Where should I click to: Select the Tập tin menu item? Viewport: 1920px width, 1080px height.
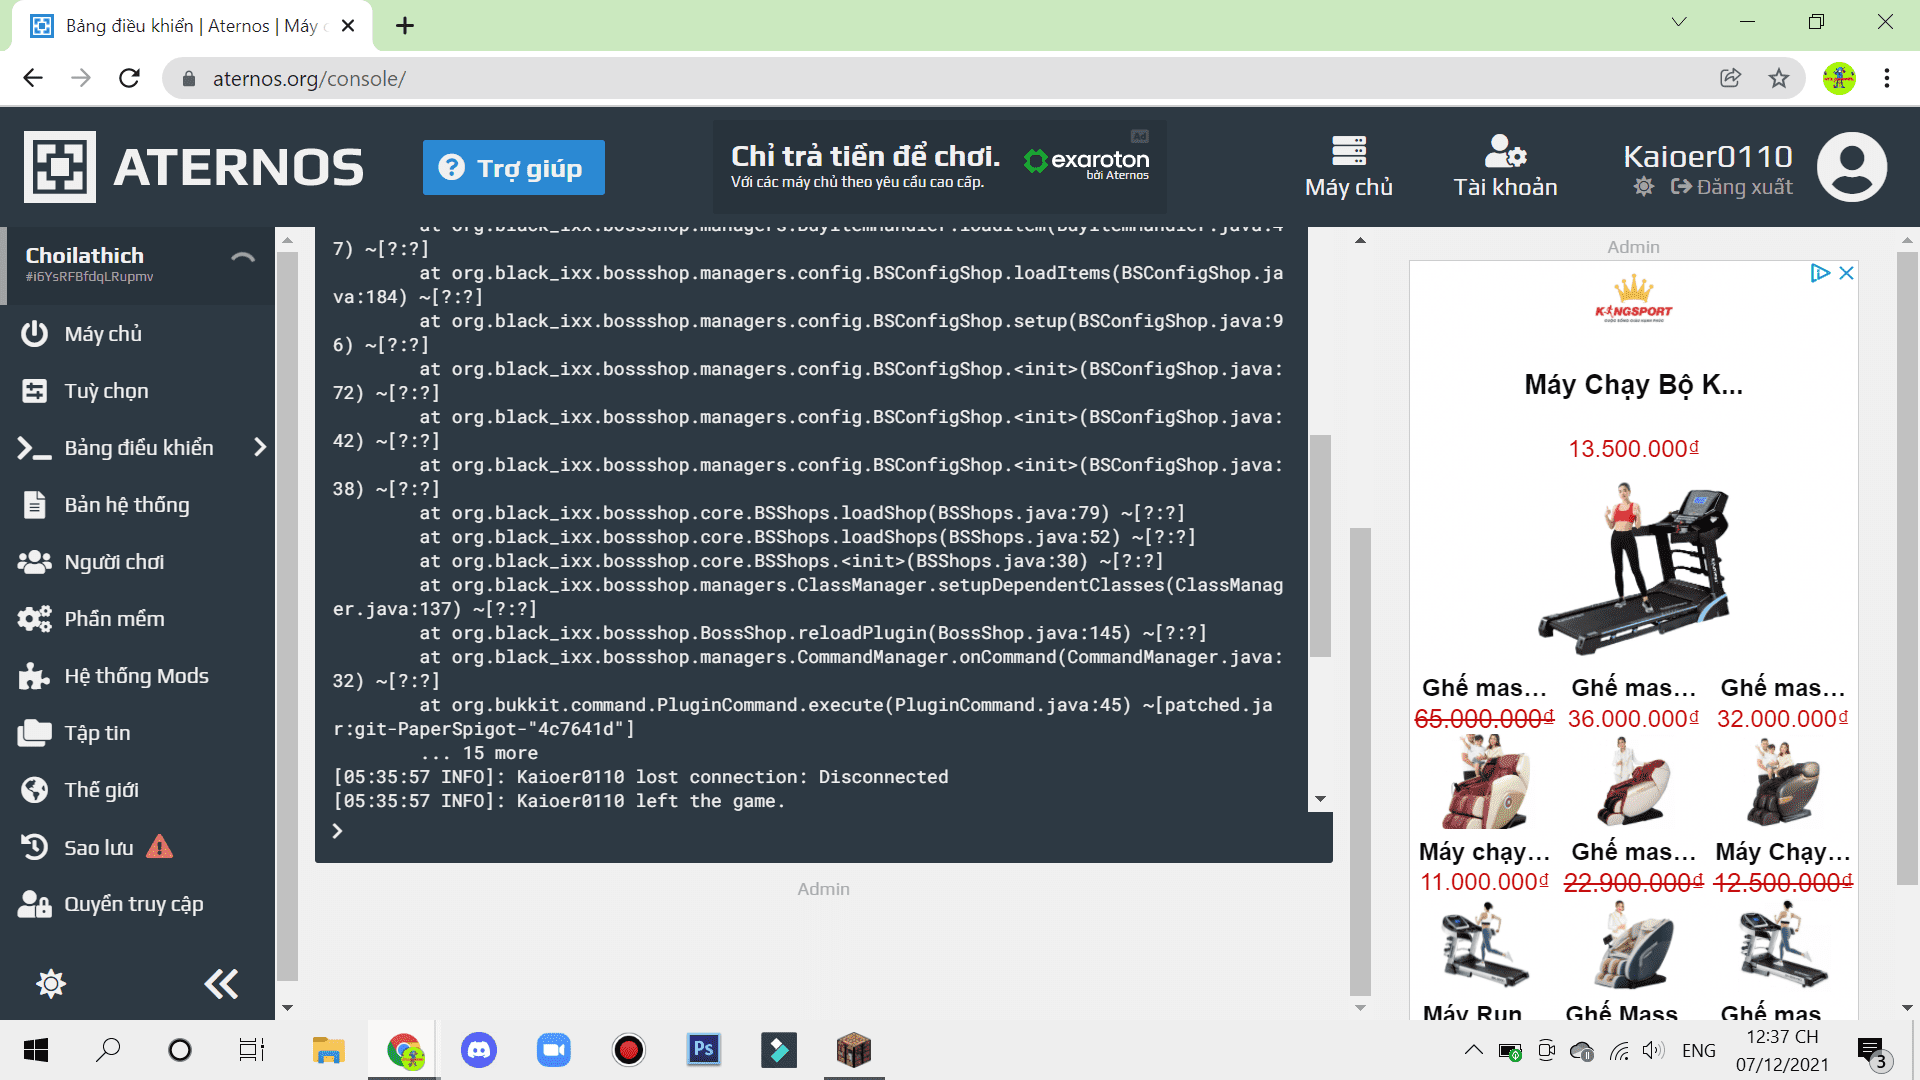click(x=97, y=733)
